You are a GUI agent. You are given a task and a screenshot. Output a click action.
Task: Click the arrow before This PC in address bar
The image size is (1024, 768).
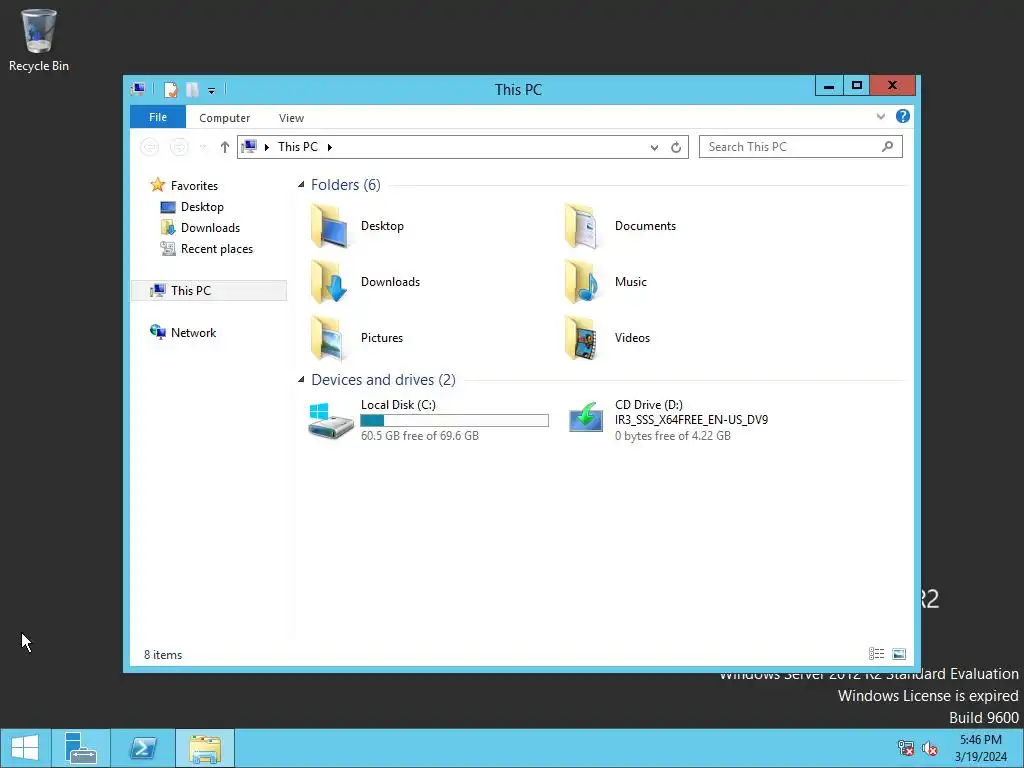tap(266, 148)
